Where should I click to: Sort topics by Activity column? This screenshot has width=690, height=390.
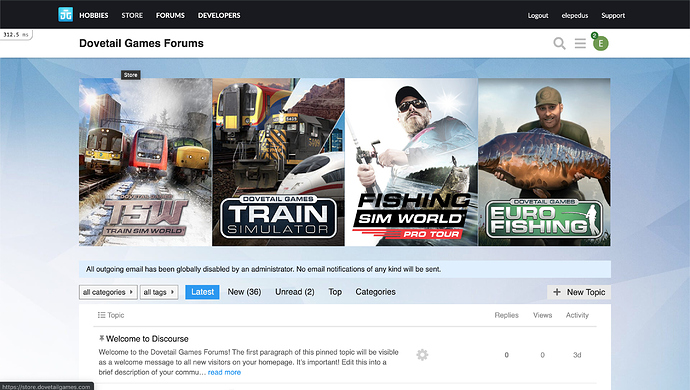(x=577, y=315)
